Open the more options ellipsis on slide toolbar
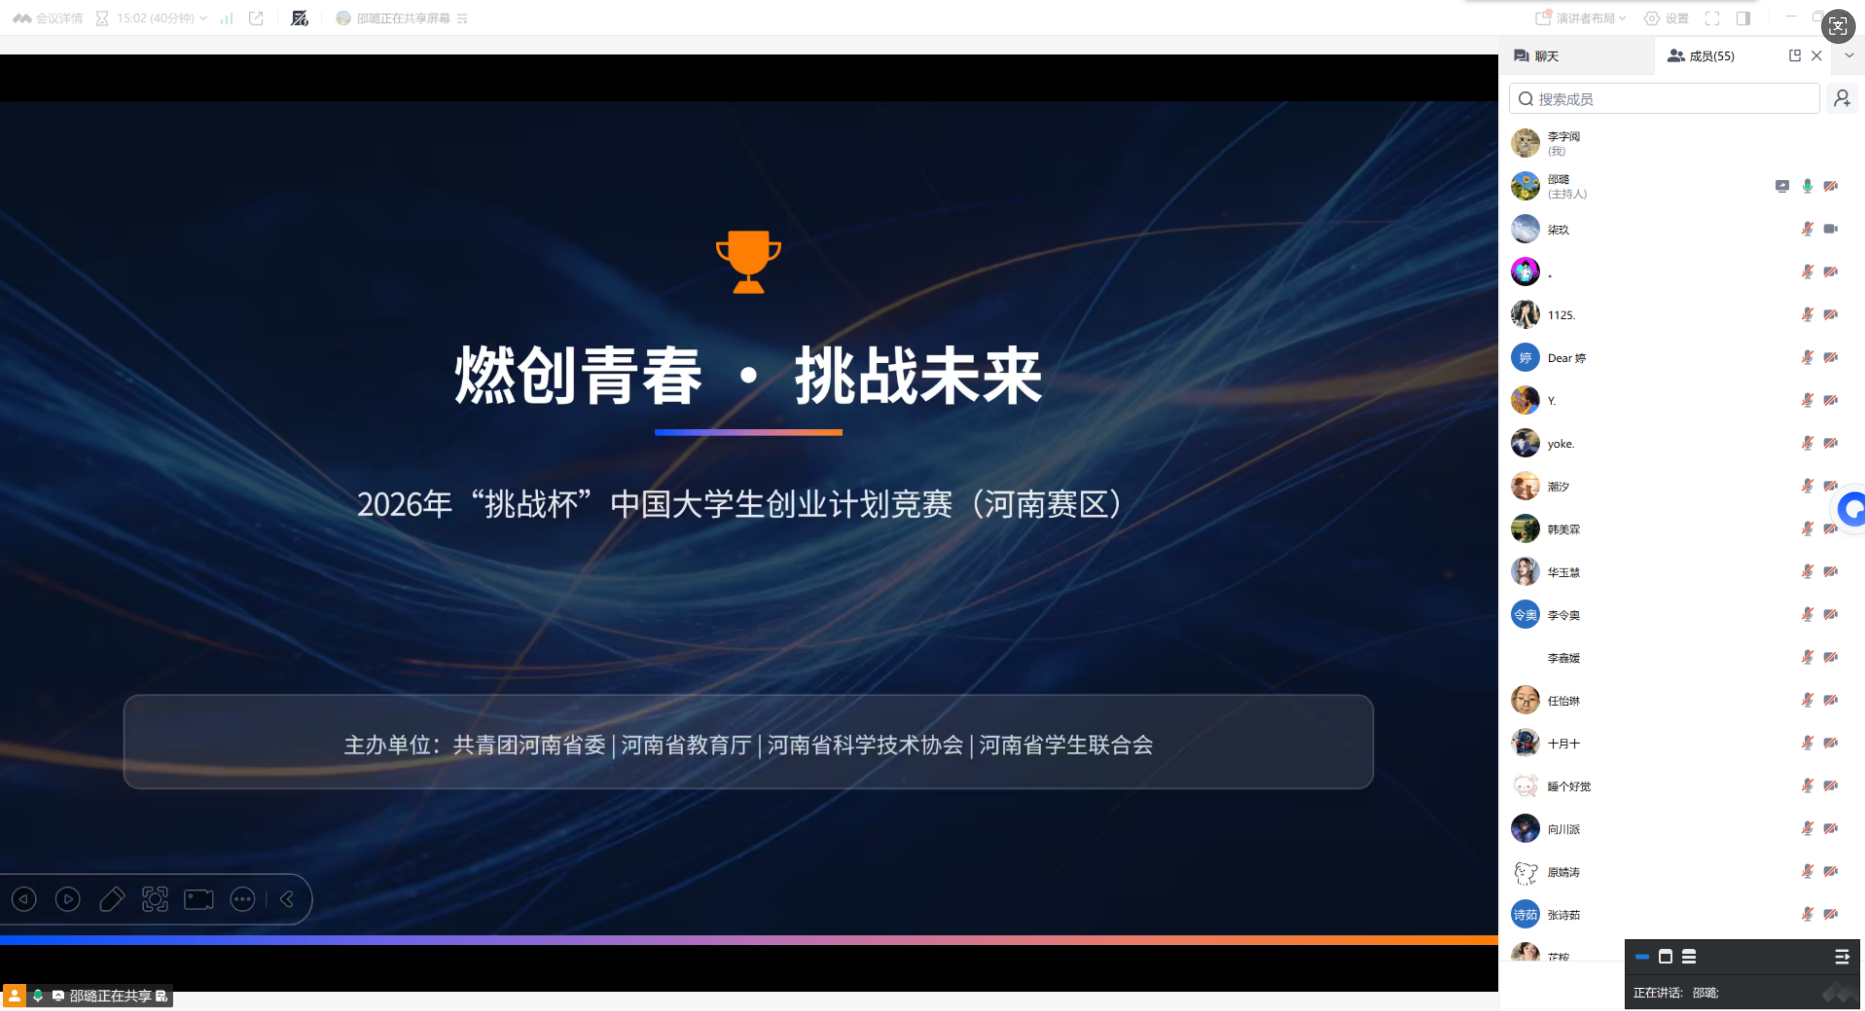Screen dimensions: 1865x1011 (x=243, y=899)
